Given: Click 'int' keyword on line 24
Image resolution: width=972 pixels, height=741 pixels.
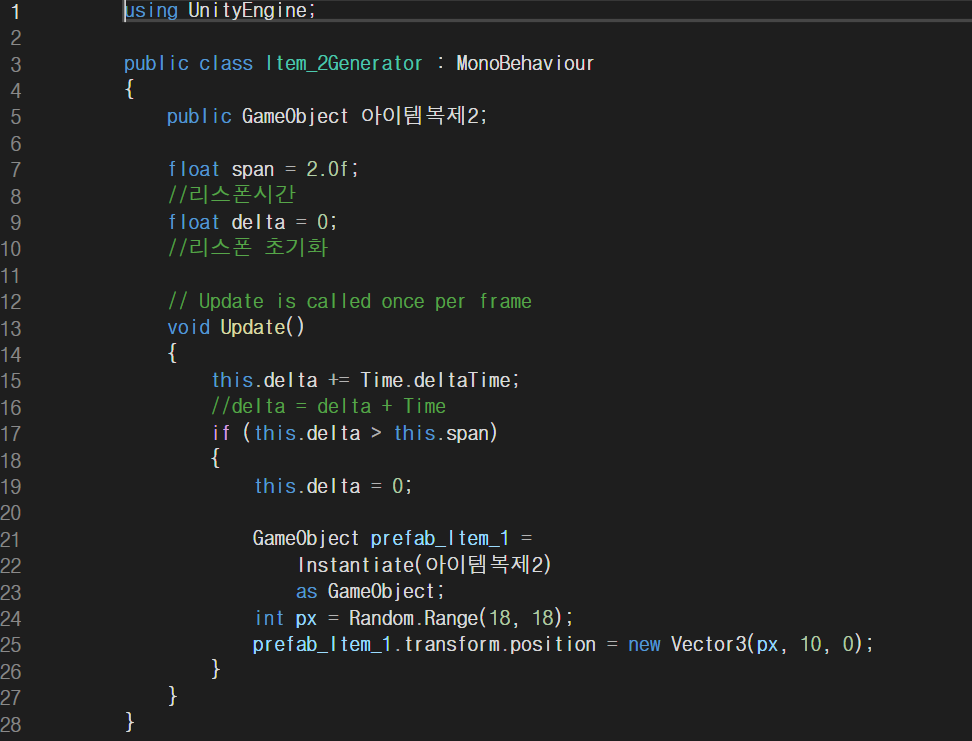Looking at the screenshot, I should 269,618.
